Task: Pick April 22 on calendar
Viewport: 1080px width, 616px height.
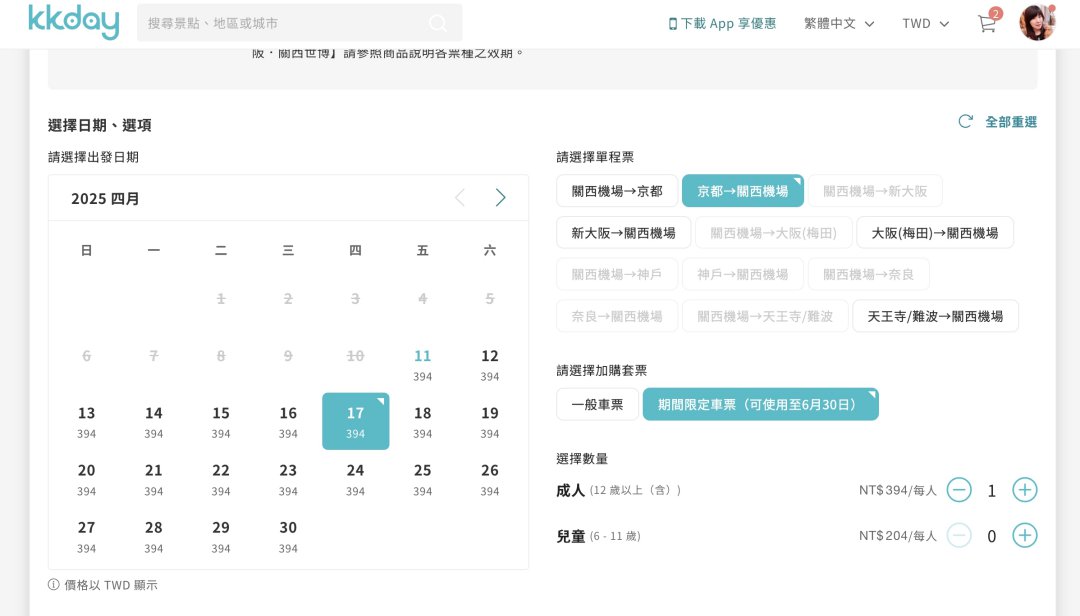Action: pyautogui.click(x=220, y=479)
